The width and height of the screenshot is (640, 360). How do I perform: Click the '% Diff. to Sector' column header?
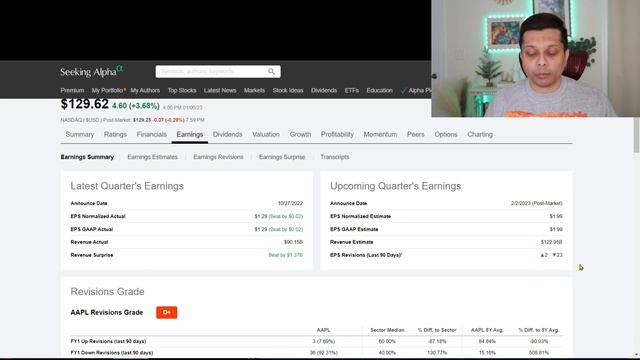click(437, 330)
